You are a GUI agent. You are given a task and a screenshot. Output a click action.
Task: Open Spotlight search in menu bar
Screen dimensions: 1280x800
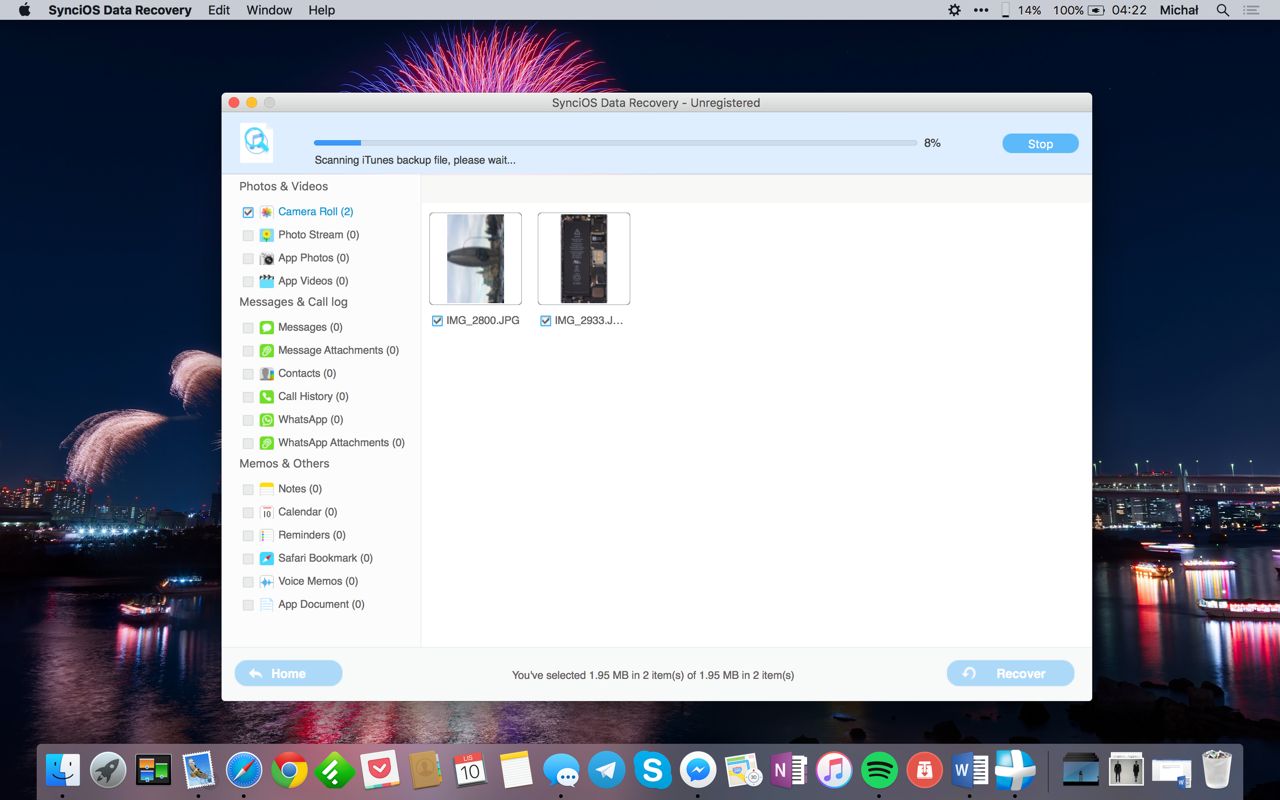(x=1222, y=10)
